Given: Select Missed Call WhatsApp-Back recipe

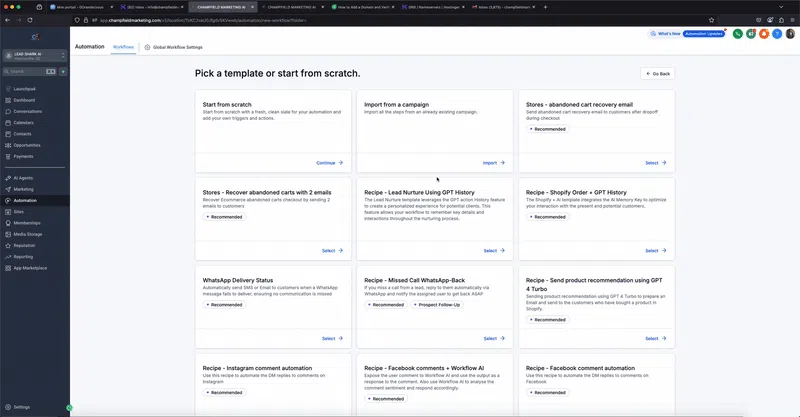Looking at the screenshot, I should tap(494, 338).
